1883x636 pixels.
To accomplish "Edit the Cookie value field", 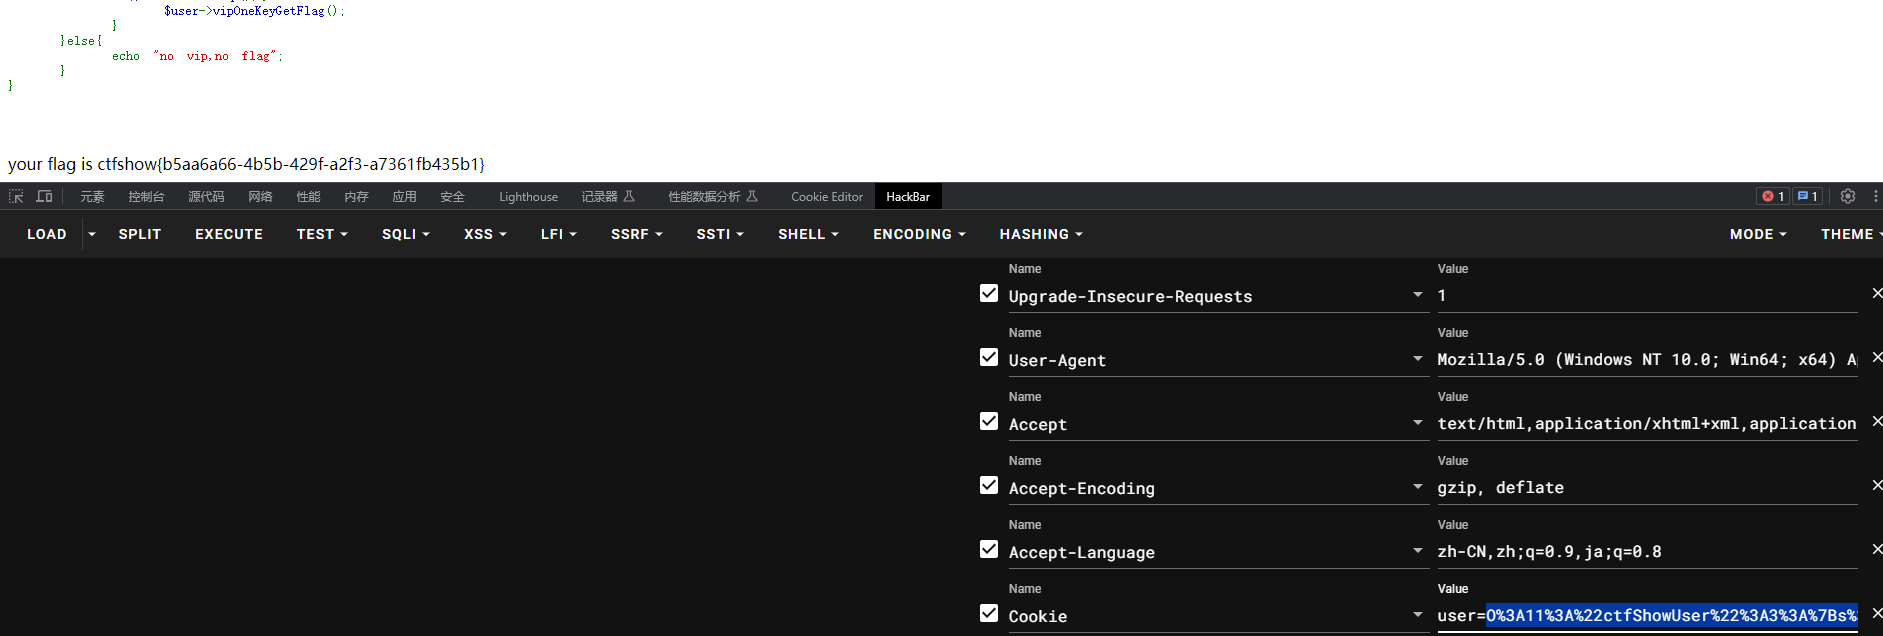I will (1647, 615).
